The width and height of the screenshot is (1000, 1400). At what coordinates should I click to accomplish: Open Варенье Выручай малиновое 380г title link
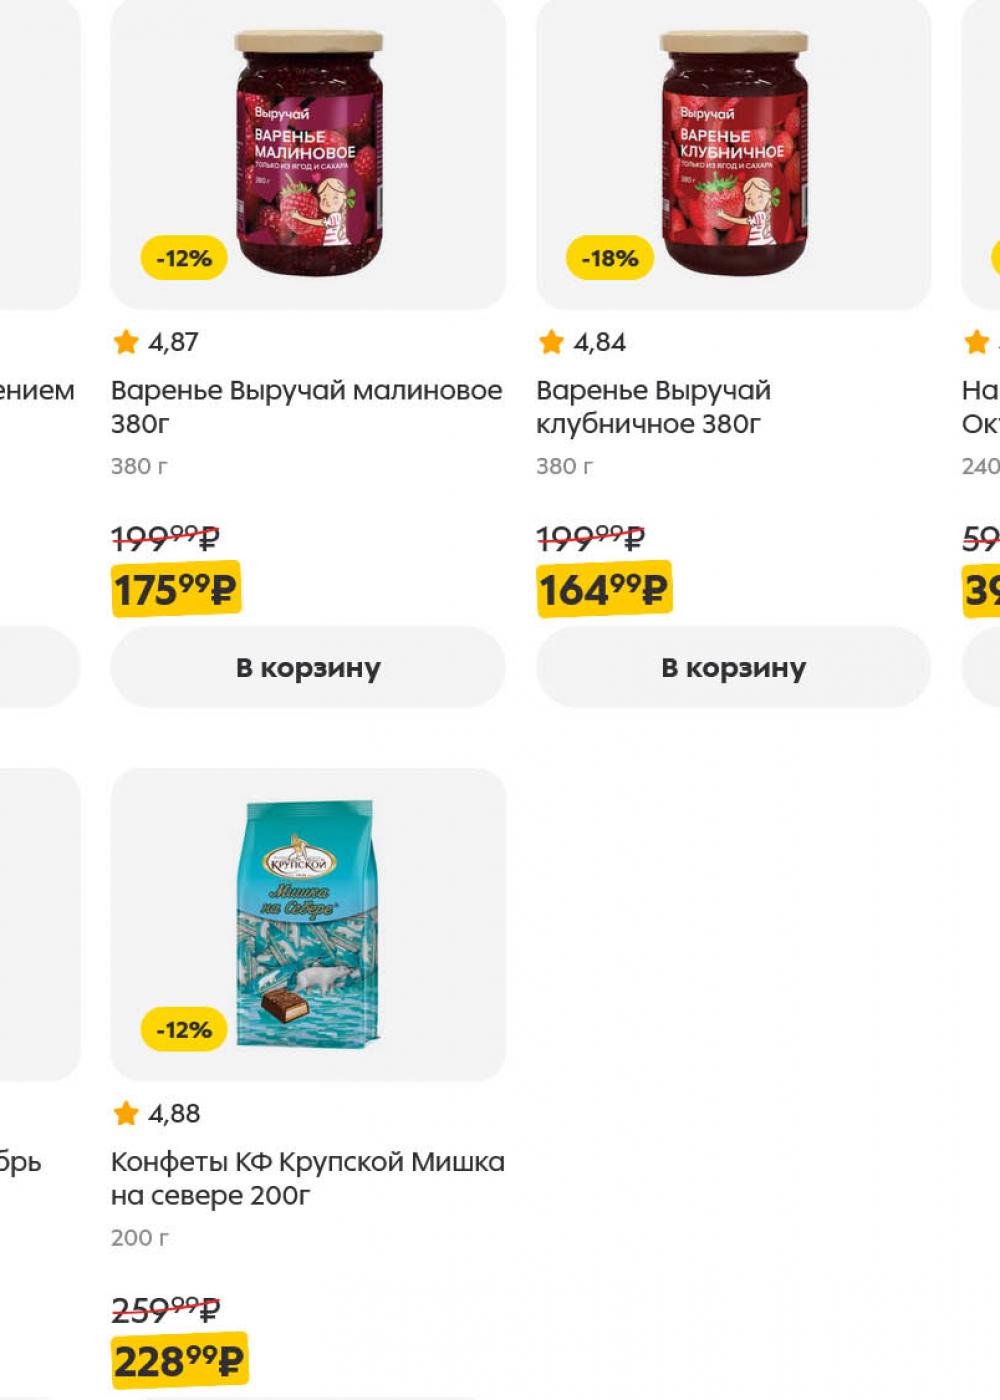(x=306, y=406)
